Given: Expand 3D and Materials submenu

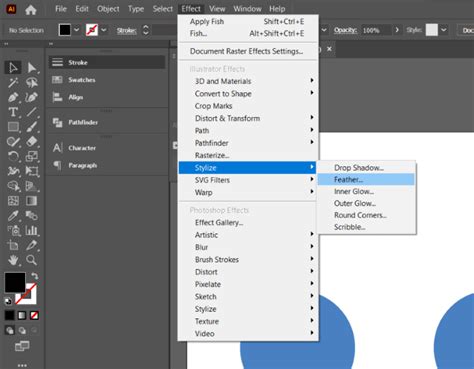Looking at the screenshot, I should [x=248, y=81].
